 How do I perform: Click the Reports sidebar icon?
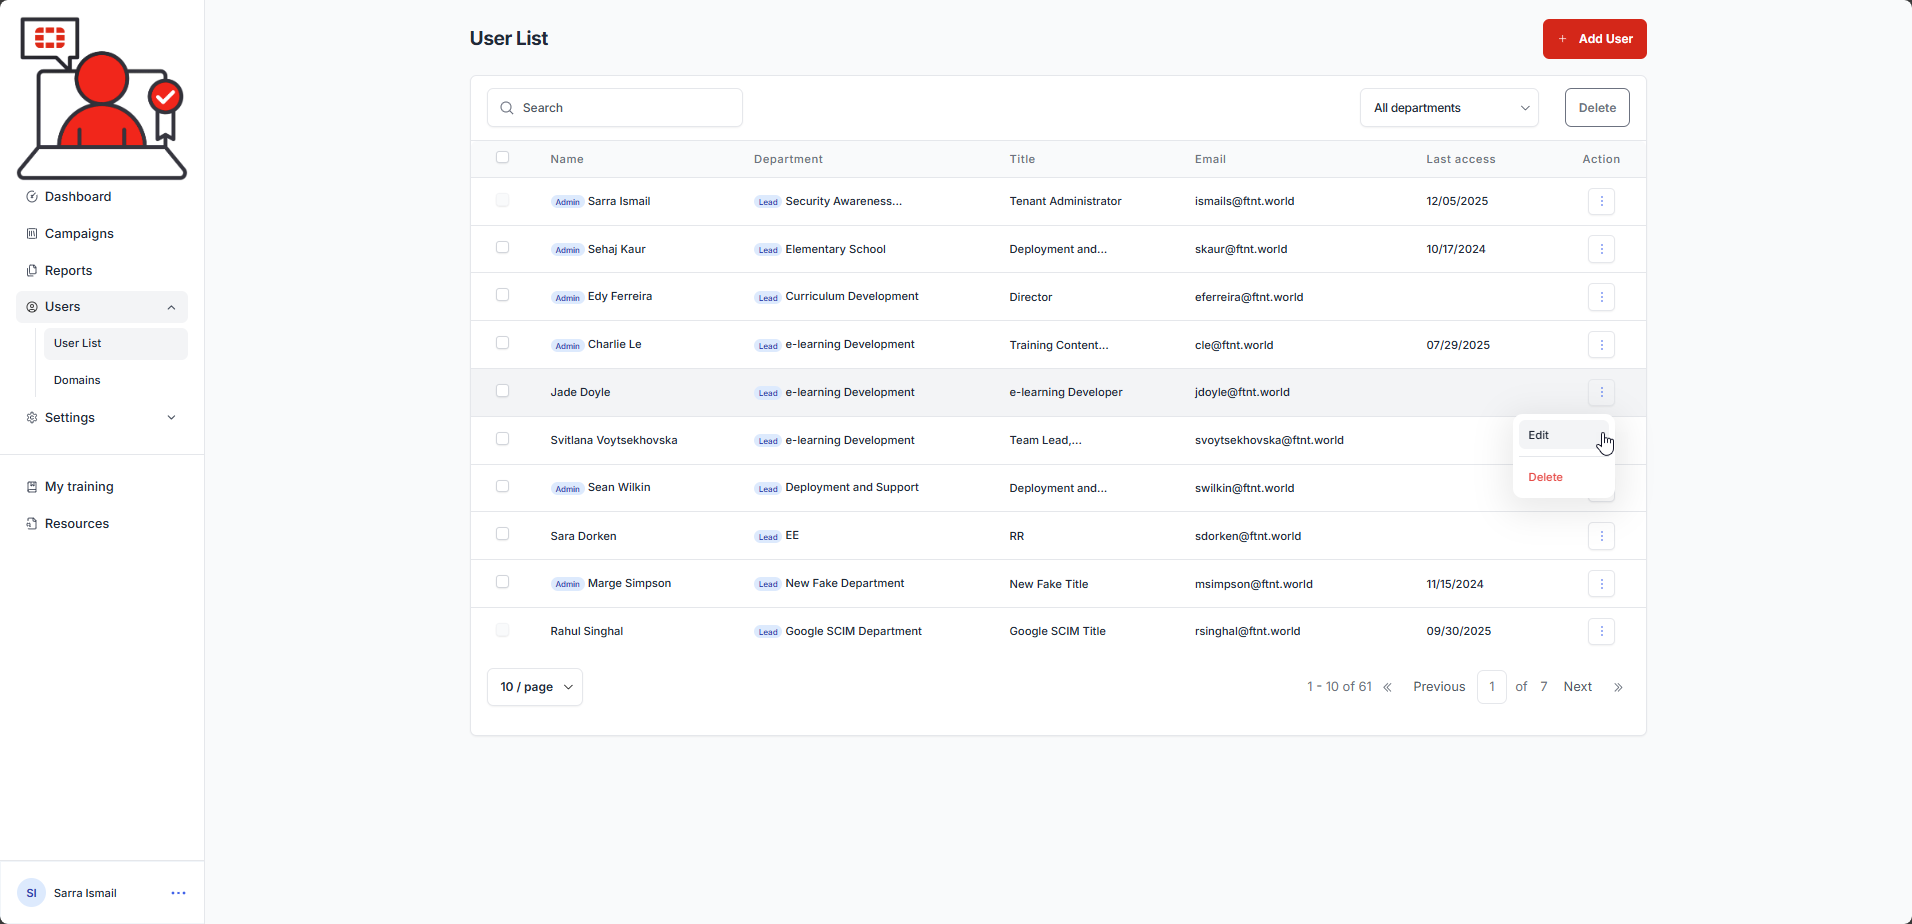32,270
